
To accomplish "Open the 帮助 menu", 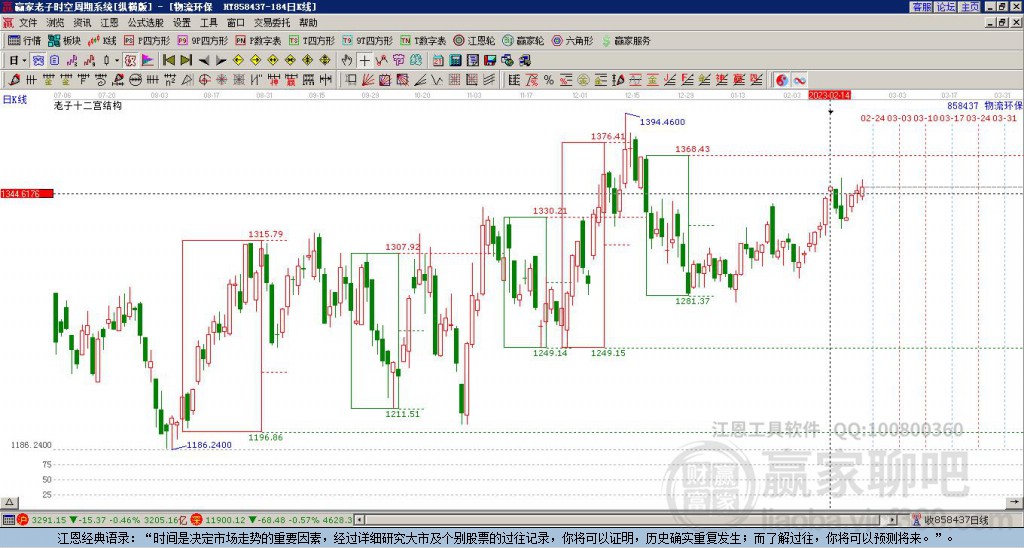I will (x=308, y=23).
